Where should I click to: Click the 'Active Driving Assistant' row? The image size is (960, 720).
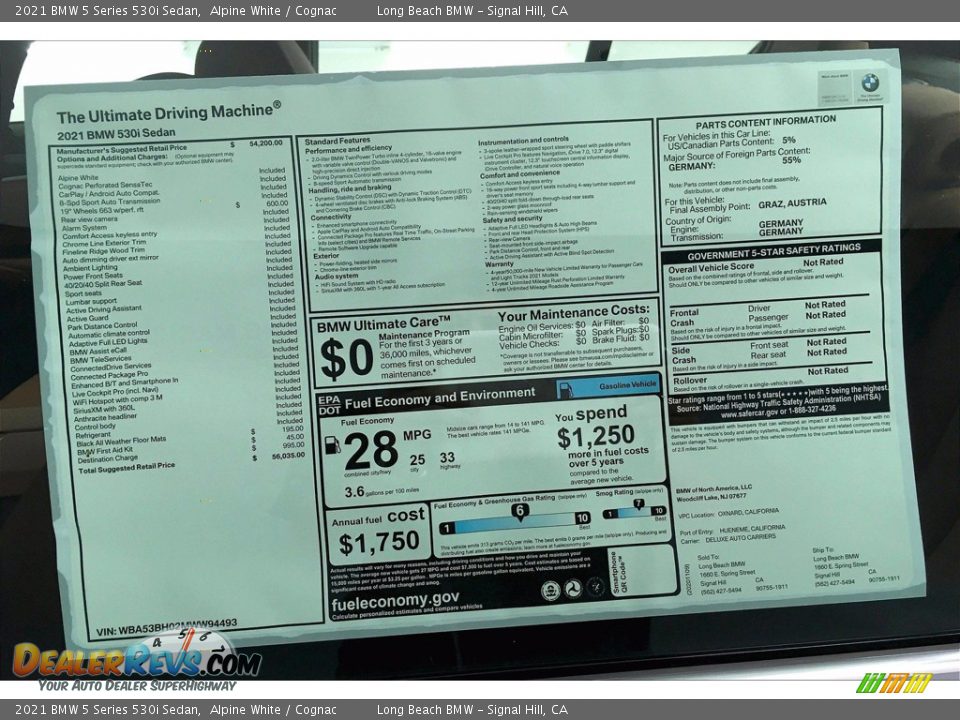coord(104,310)
